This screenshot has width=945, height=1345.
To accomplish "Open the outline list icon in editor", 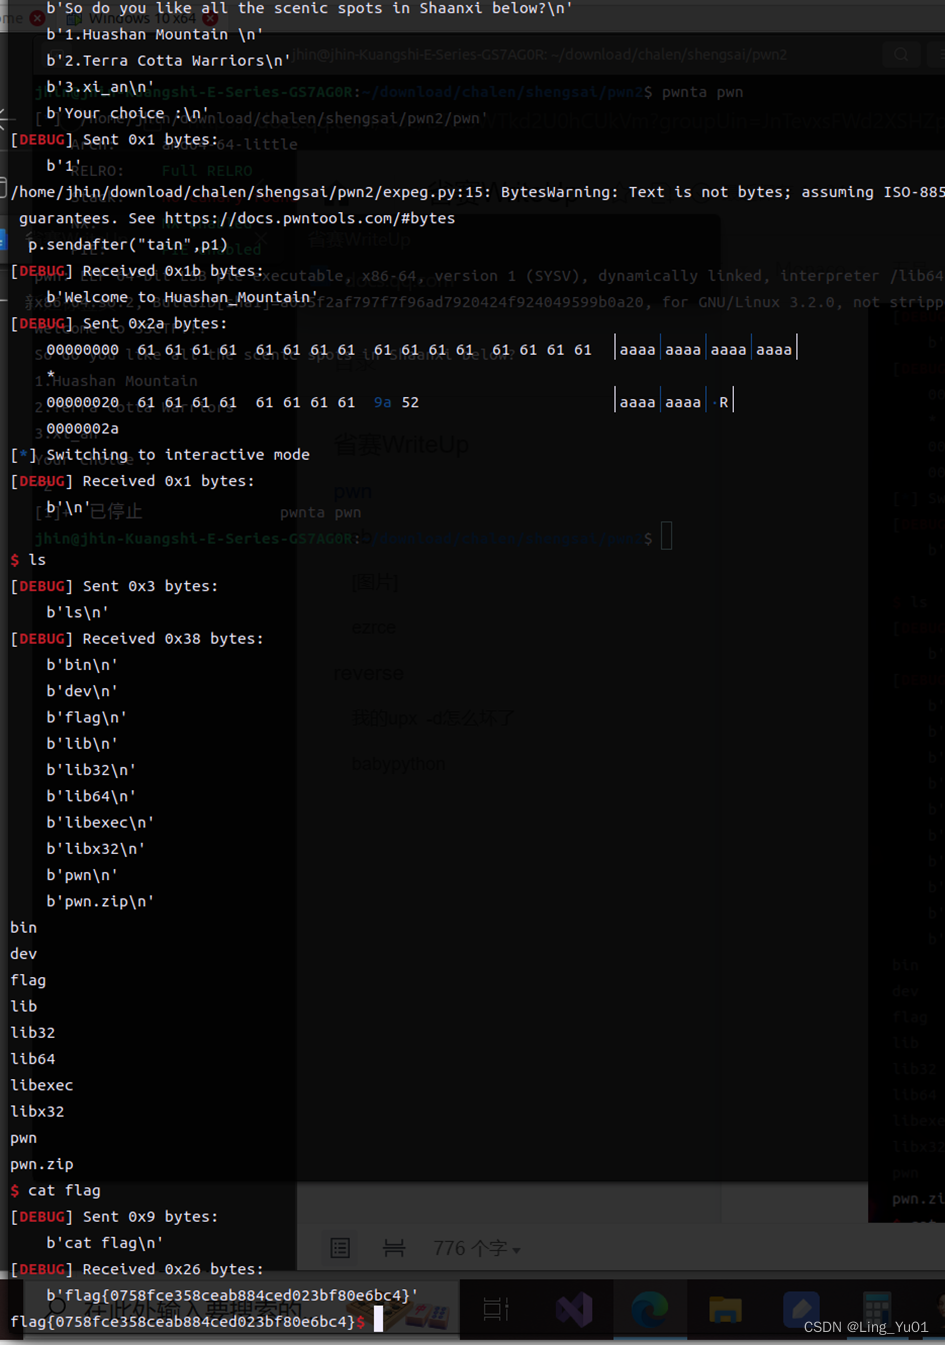I will click(x=340, y=1248).
